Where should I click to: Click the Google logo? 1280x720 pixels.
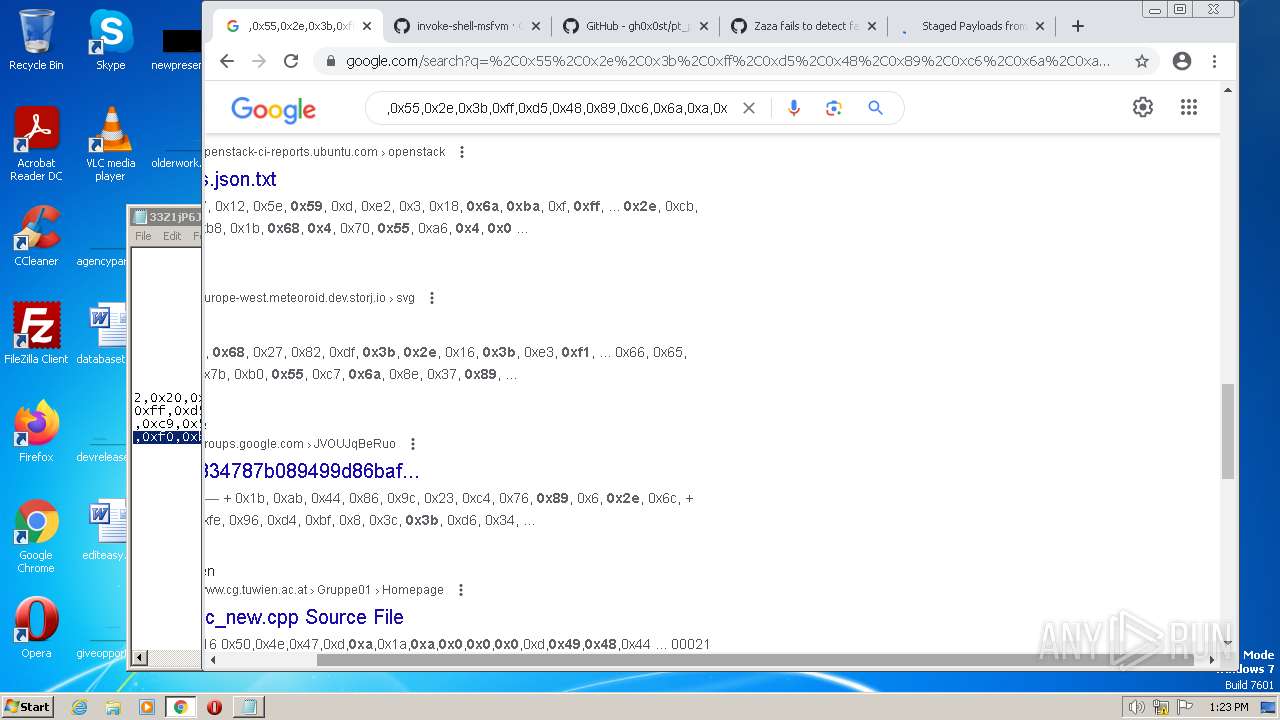[273, 108]
